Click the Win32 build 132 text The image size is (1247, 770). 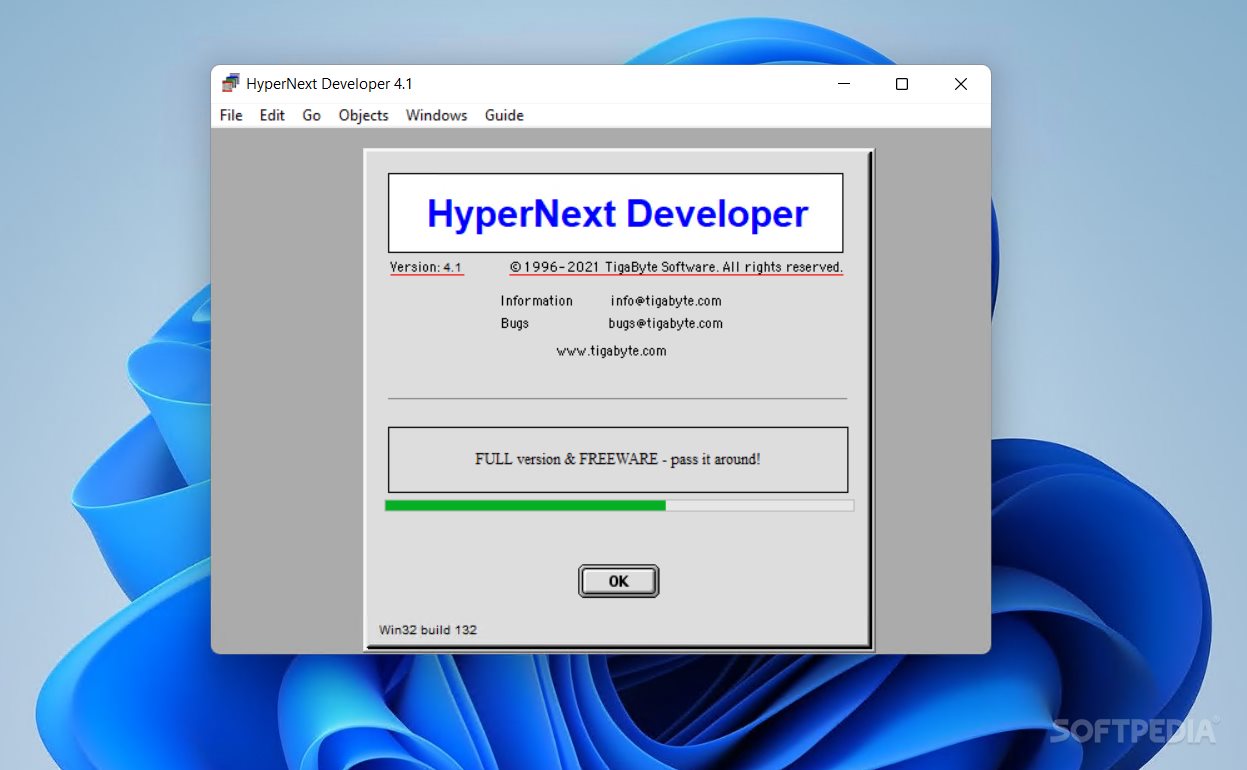(428, 630)
